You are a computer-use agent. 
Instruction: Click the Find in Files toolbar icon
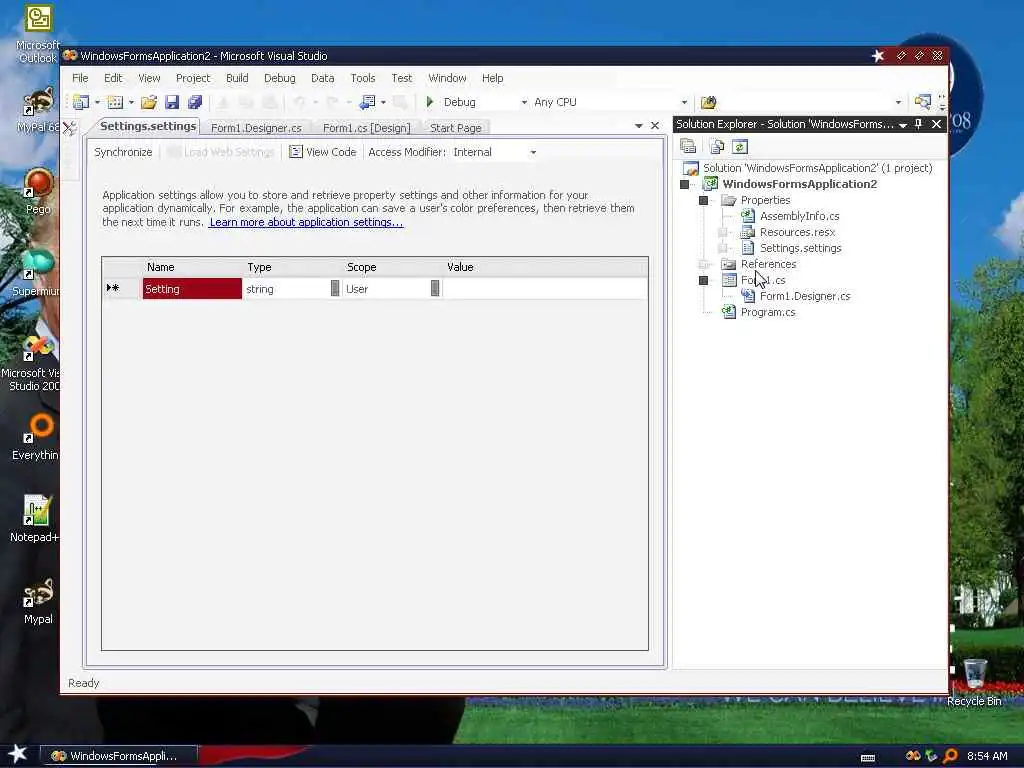709,102
